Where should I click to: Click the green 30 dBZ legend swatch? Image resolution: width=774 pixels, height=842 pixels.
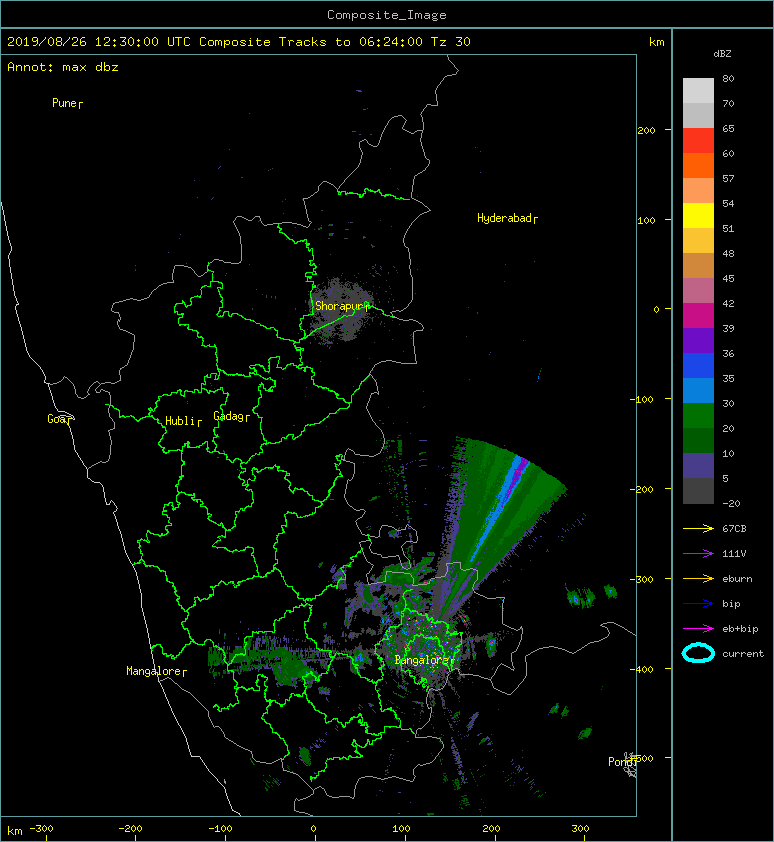coord(698,415)
